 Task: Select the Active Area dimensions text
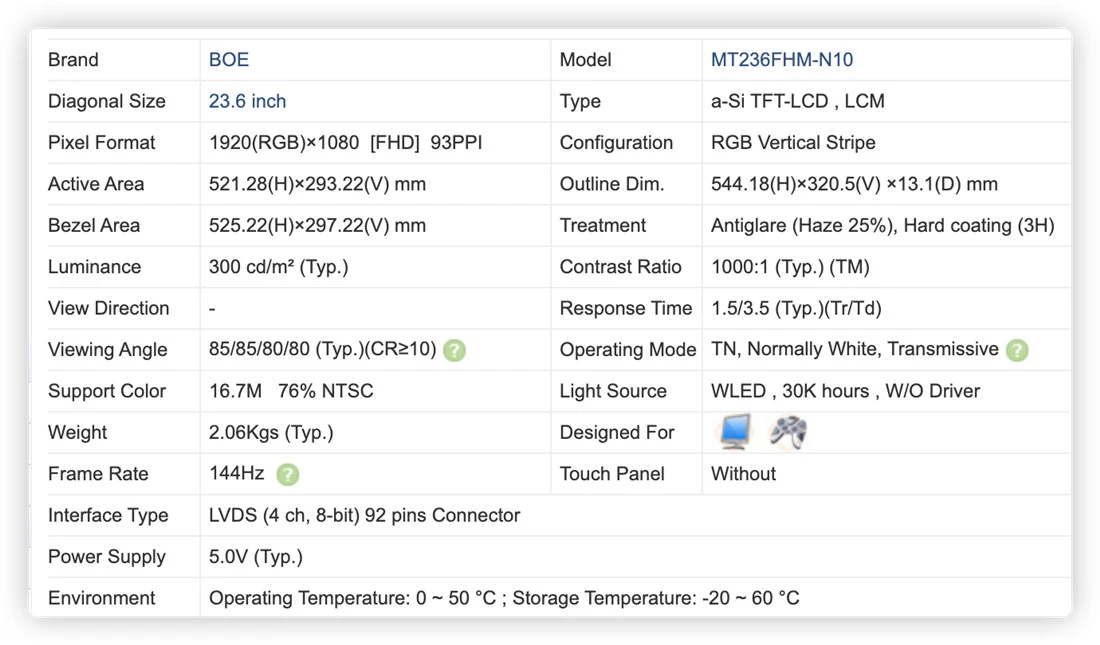point(317,184)
